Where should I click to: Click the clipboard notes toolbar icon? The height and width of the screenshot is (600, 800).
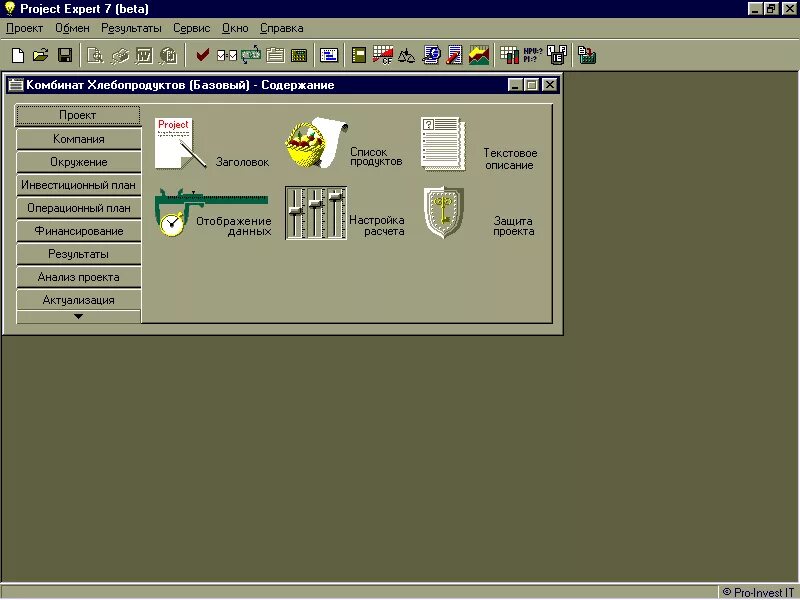275,55
